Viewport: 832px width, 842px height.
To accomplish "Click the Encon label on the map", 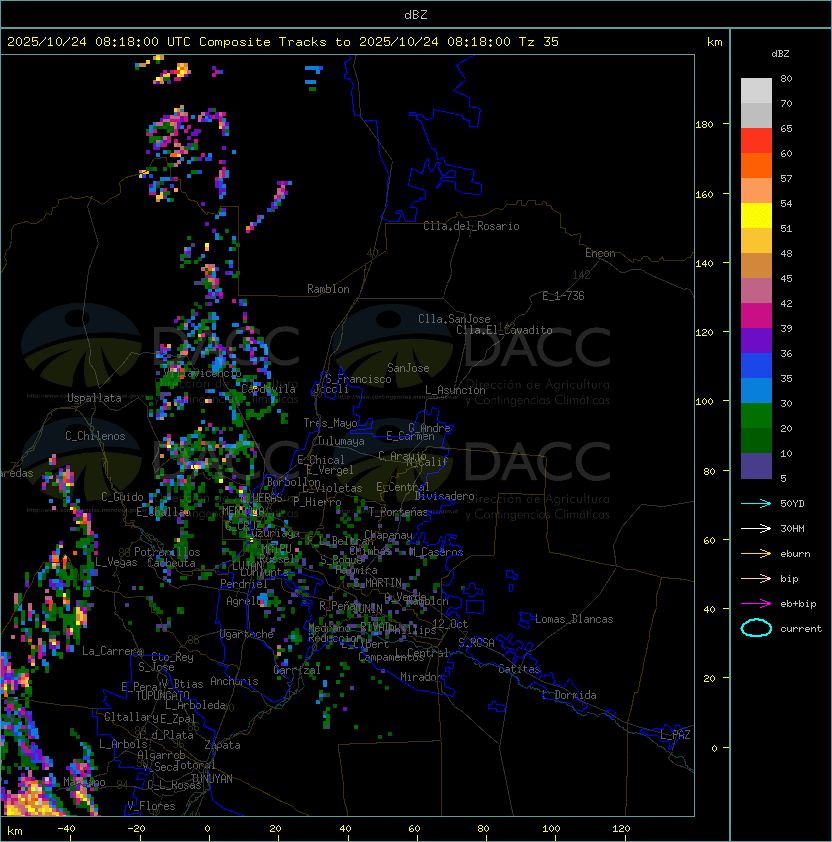I will click(x=600, y=253).
